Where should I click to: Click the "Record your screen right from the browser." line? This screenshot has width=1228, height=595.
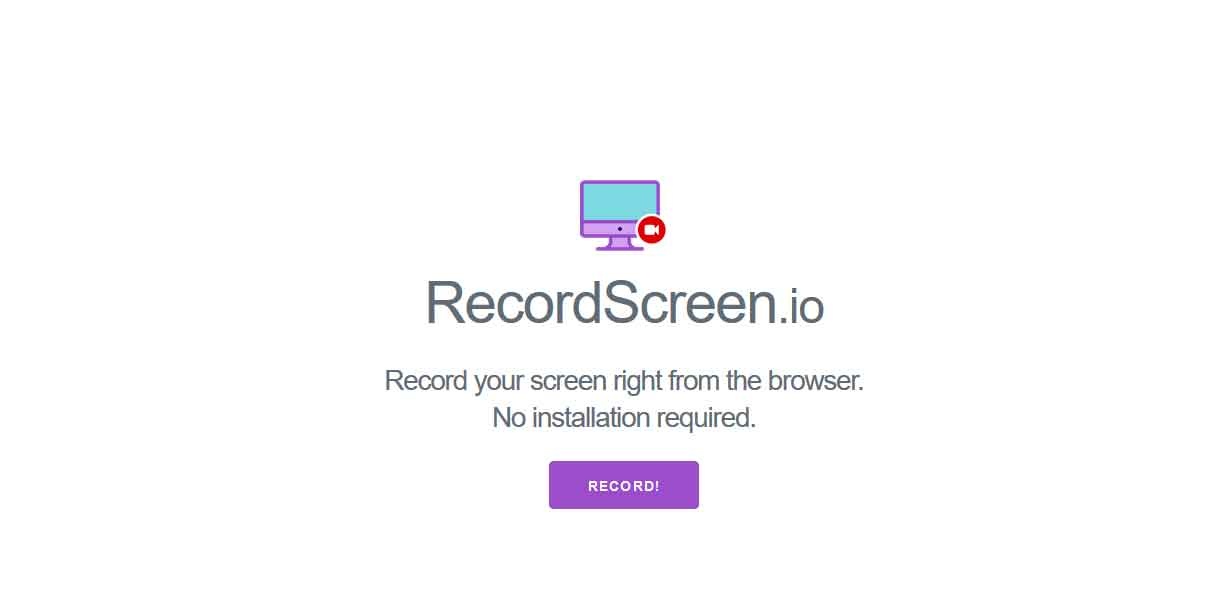(x=624, y=381)
